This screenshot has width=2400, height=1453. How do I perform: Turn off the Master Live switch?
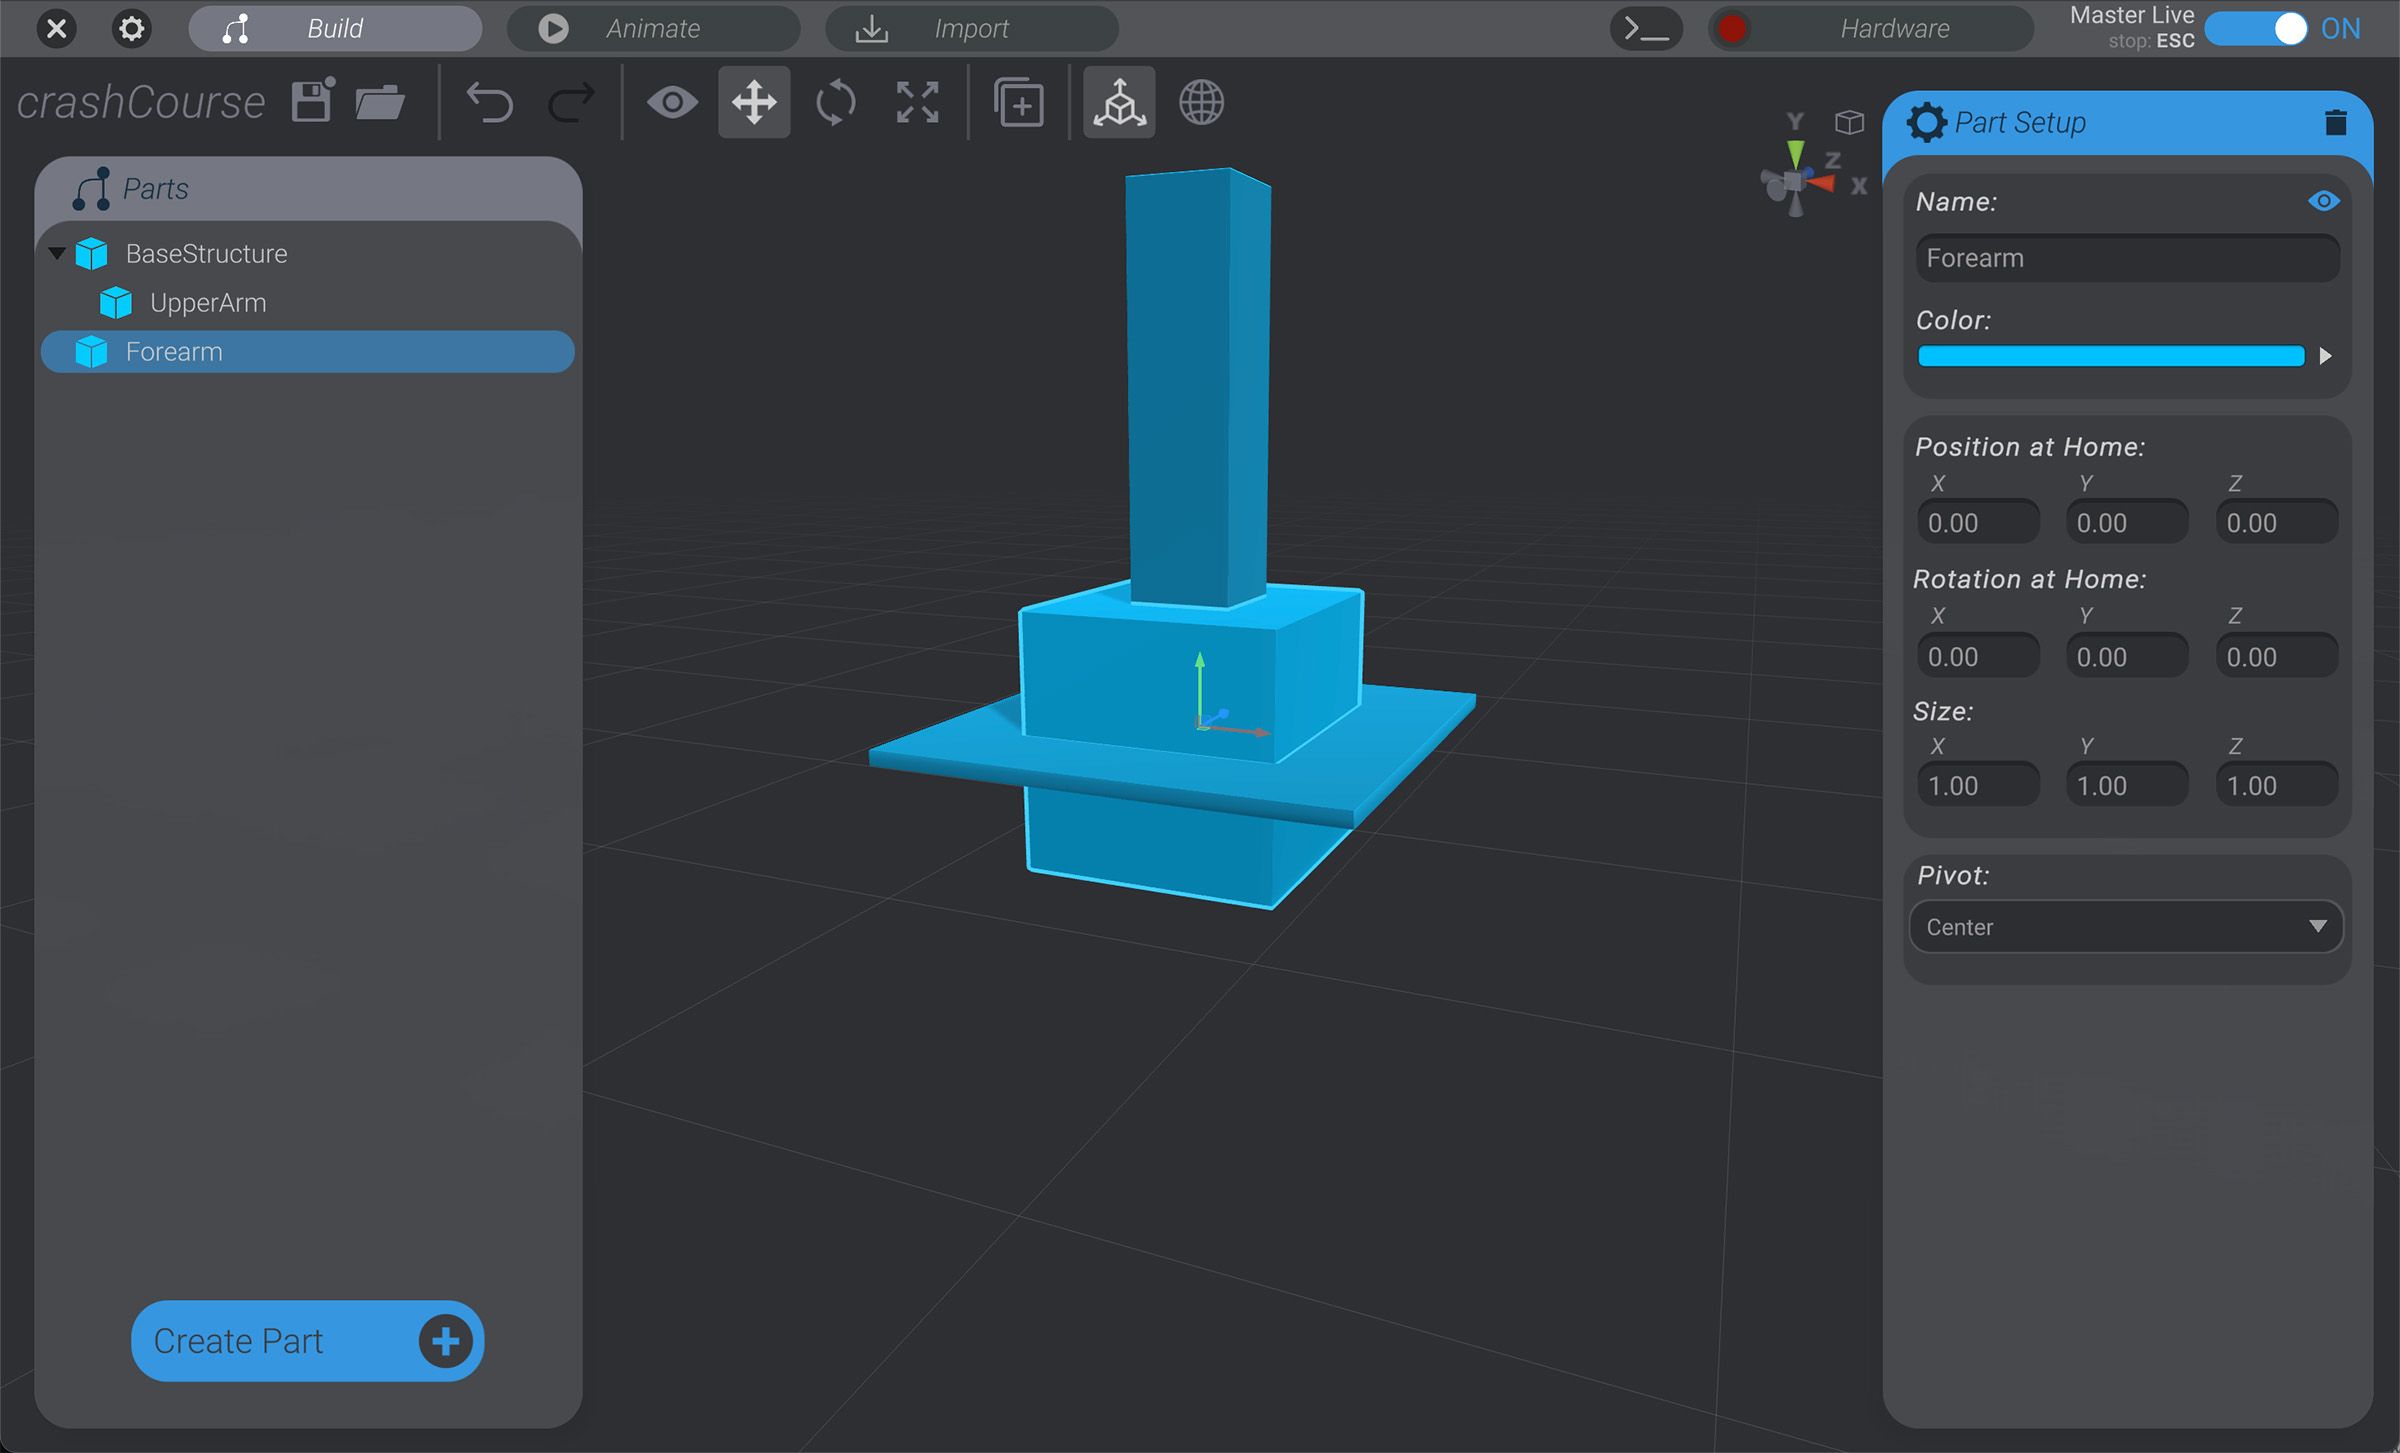tap(2258, 29)
